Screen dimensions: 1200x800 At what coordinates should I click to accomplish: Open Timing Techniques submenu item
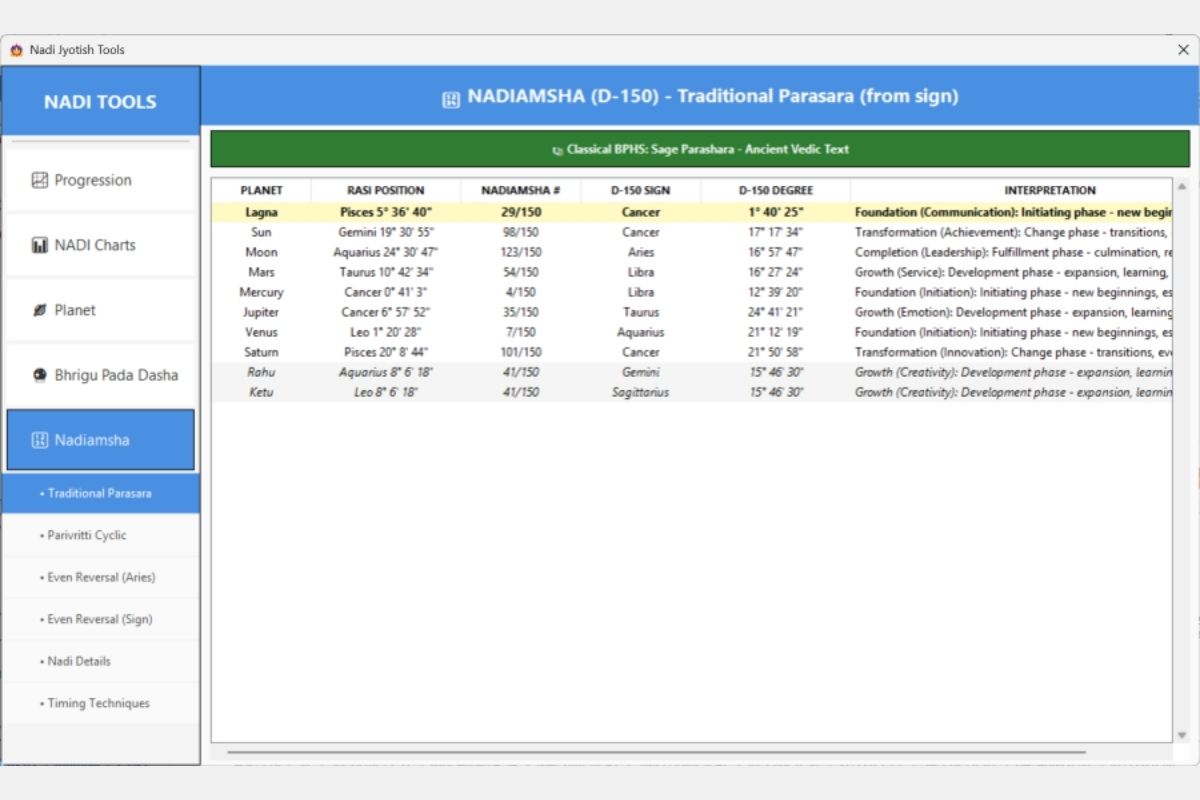pos(100,703)
